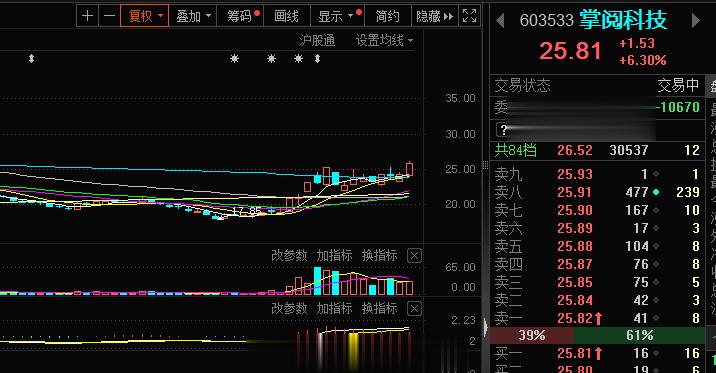Close the bottom indicator panel
Screen dimensions: 716x373
click(x=414, y=309)
